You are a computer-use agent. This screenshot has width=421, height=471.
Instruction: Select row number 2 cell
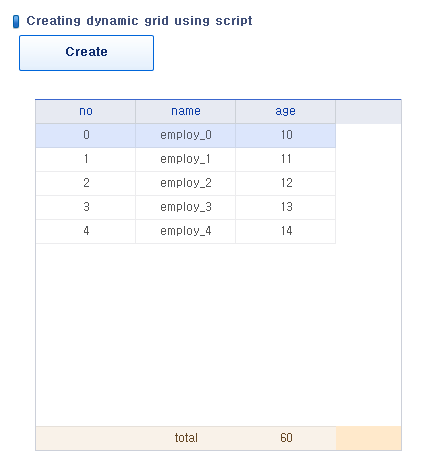[85, 183]
